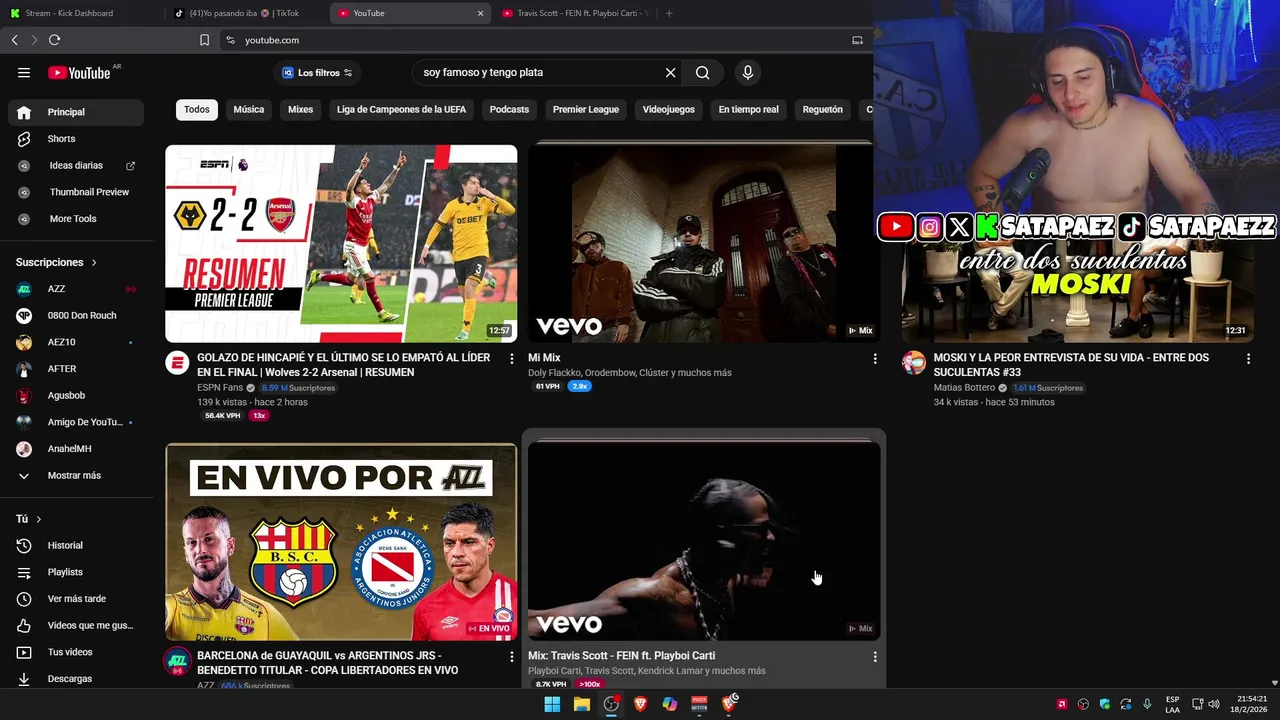Expand Mostrar más subscriptions
This screenshot has height=720, width=1280.
[76, 476]
